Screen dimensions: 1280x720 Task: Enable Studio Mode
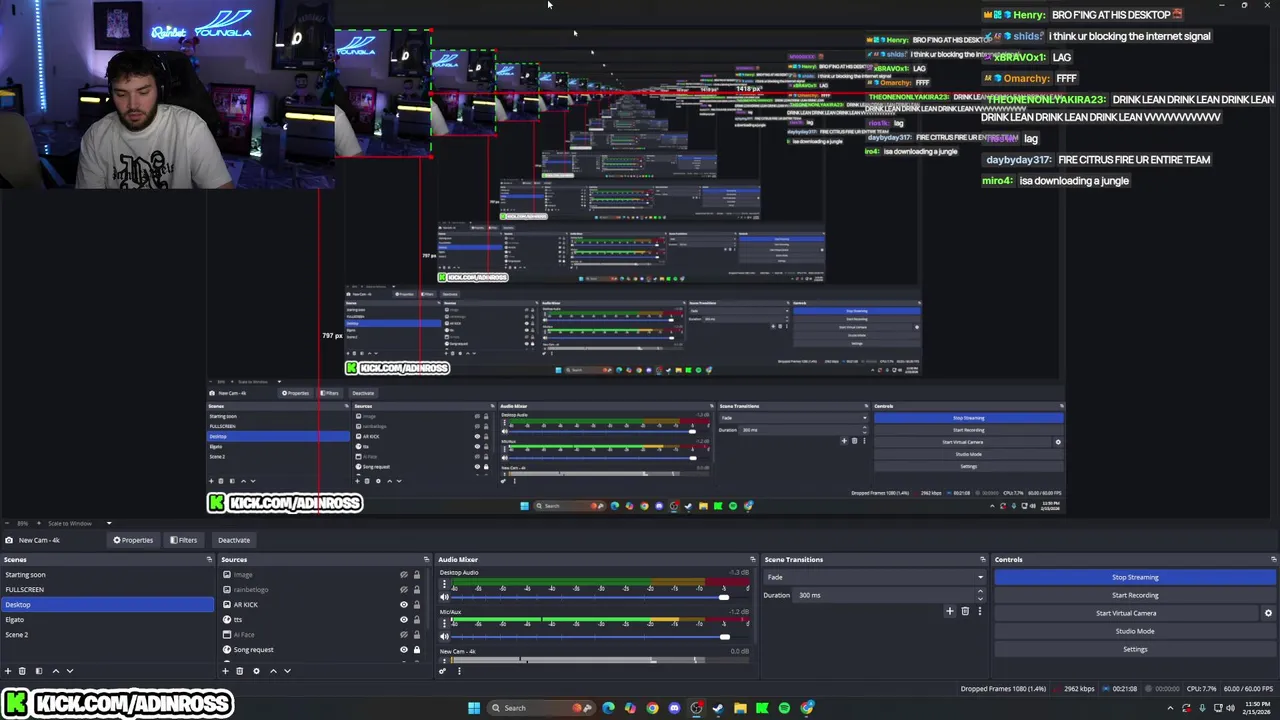1135,631
